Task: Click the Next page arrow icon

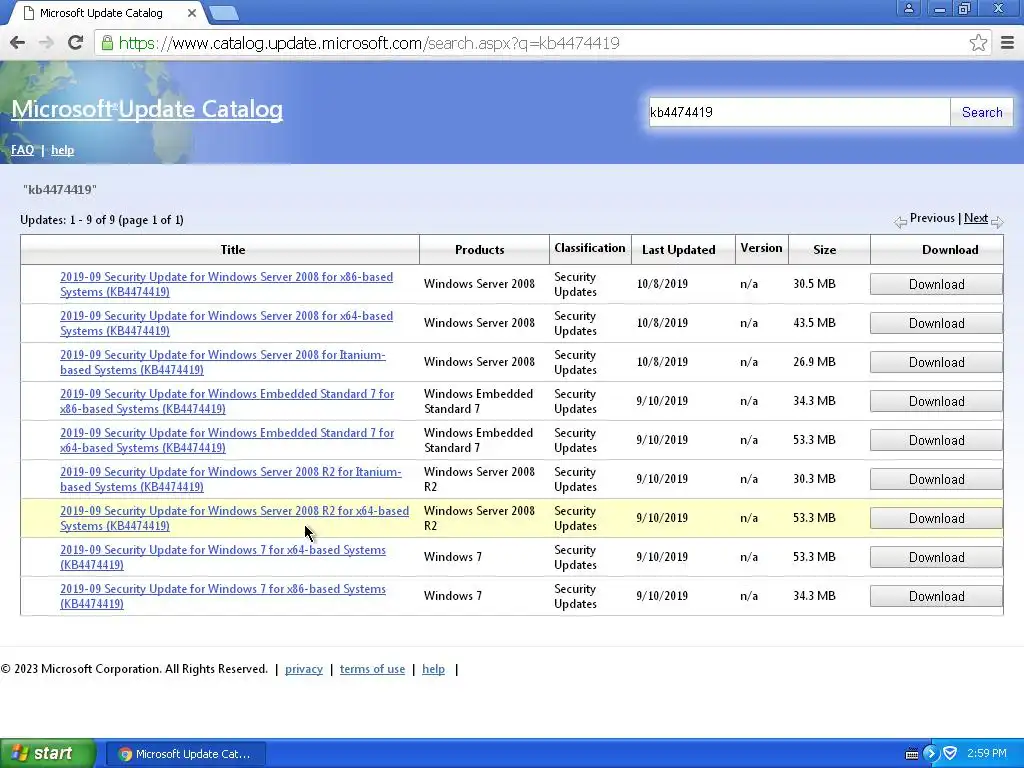Action: (x=997, y=222)
